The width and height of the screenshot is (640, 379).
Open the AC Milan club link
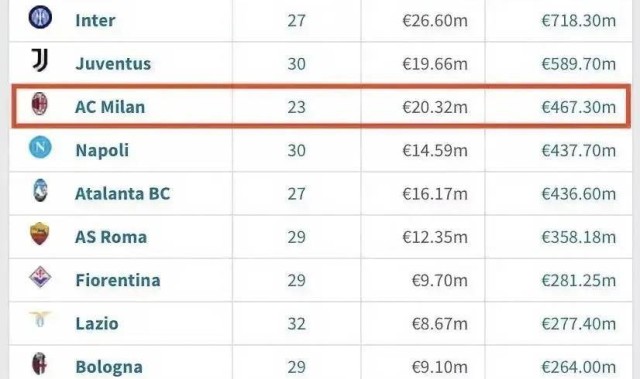(110, 107)
